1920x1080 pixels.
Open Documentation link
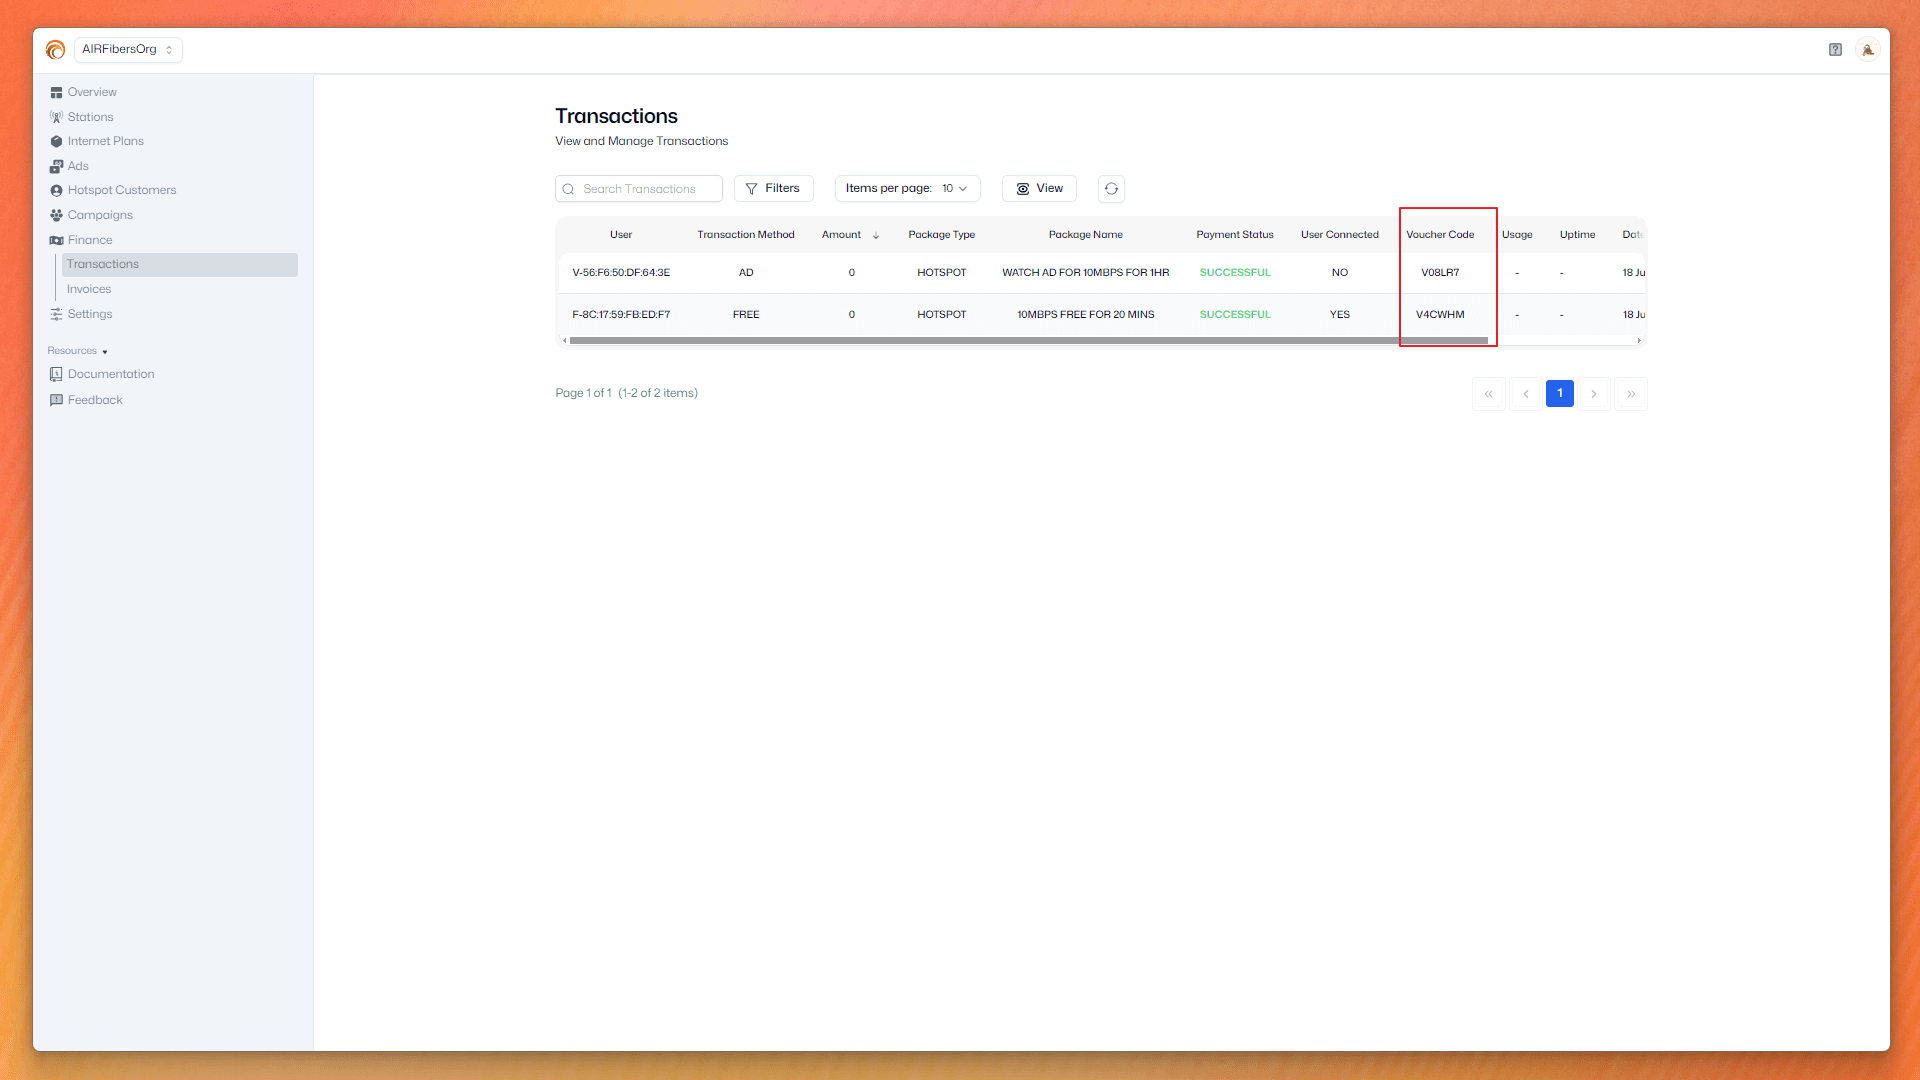coord(110,374)
